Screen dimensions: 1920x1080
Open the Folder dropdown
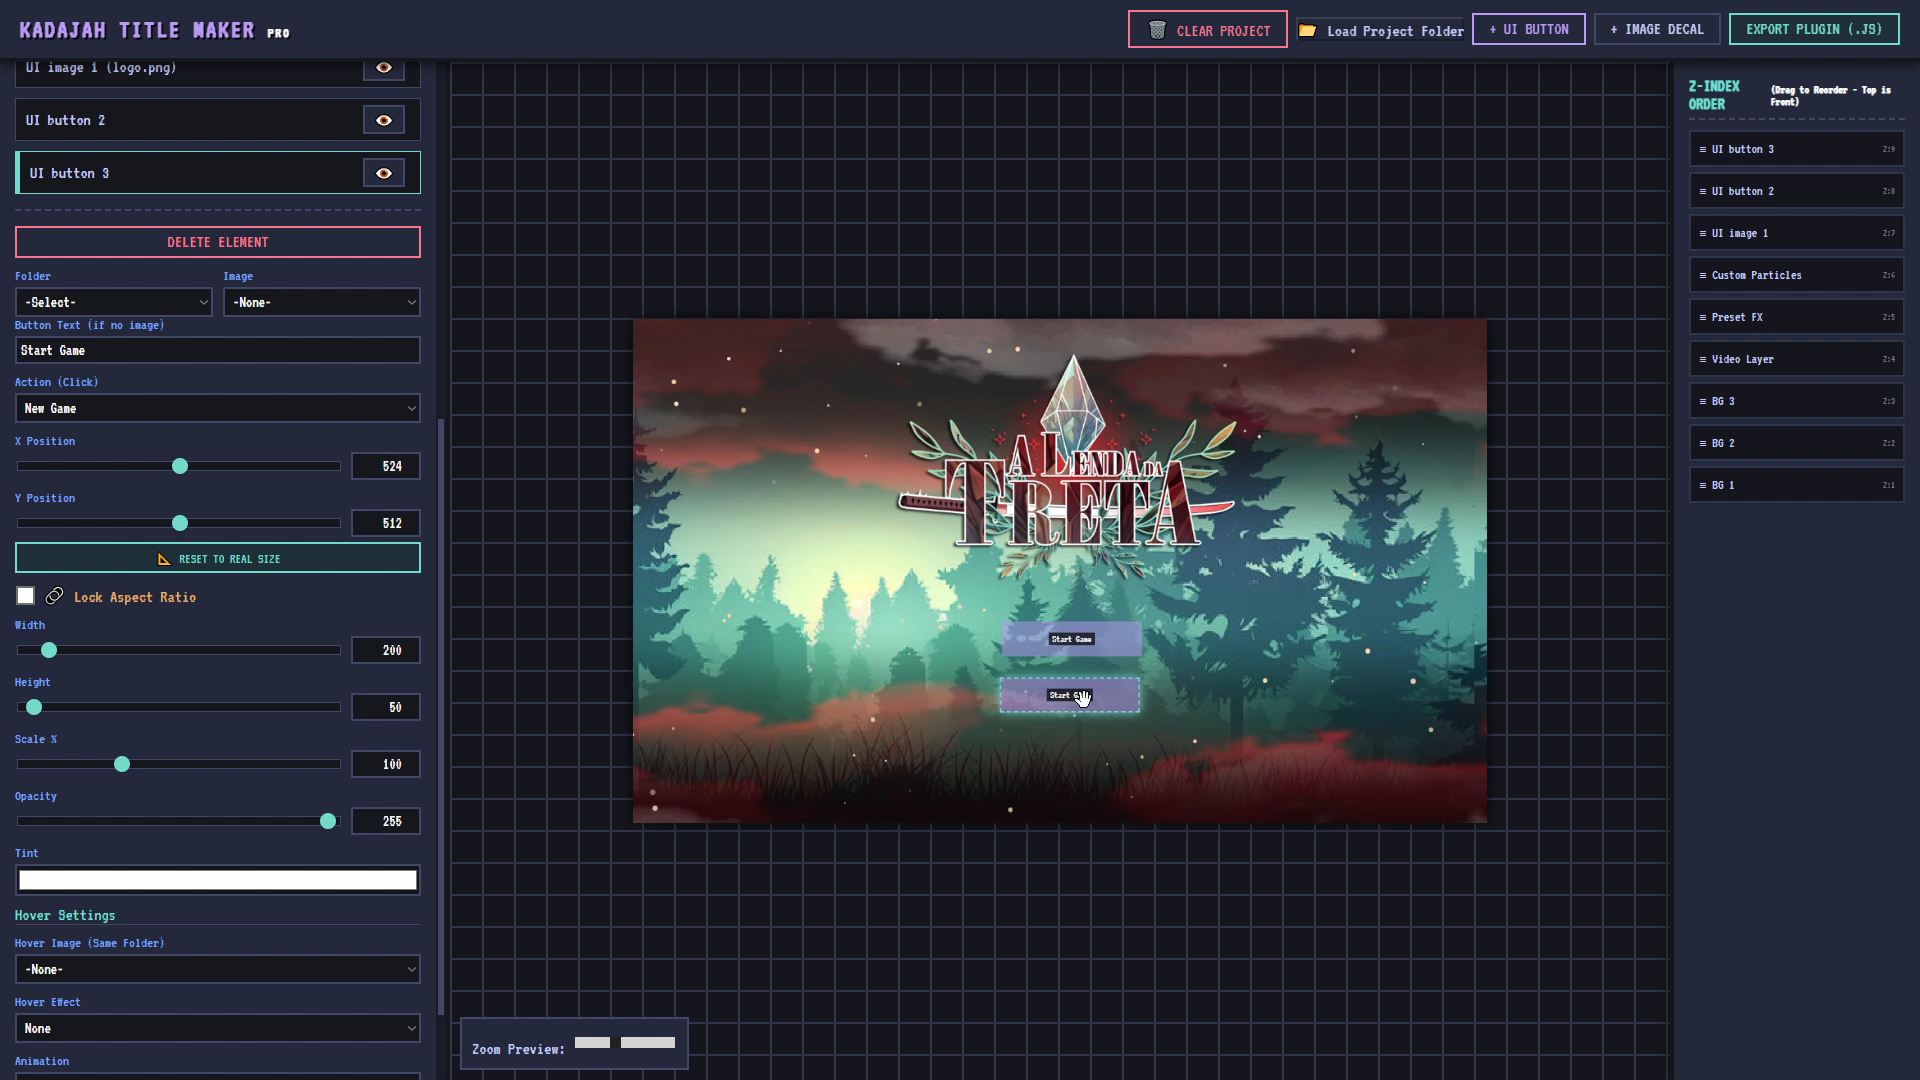point(113,302)
